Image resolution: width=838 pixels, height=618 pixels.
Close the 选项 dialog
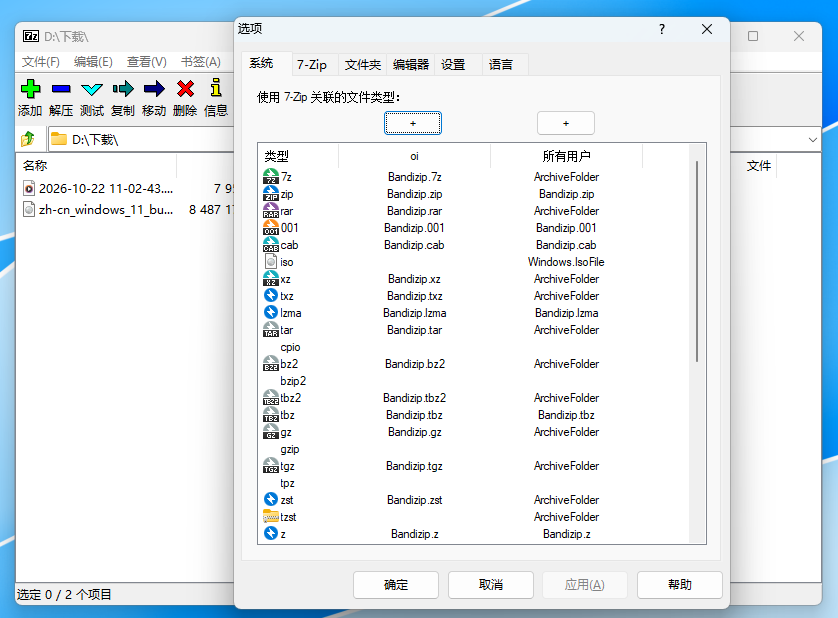tap(707, 29)
